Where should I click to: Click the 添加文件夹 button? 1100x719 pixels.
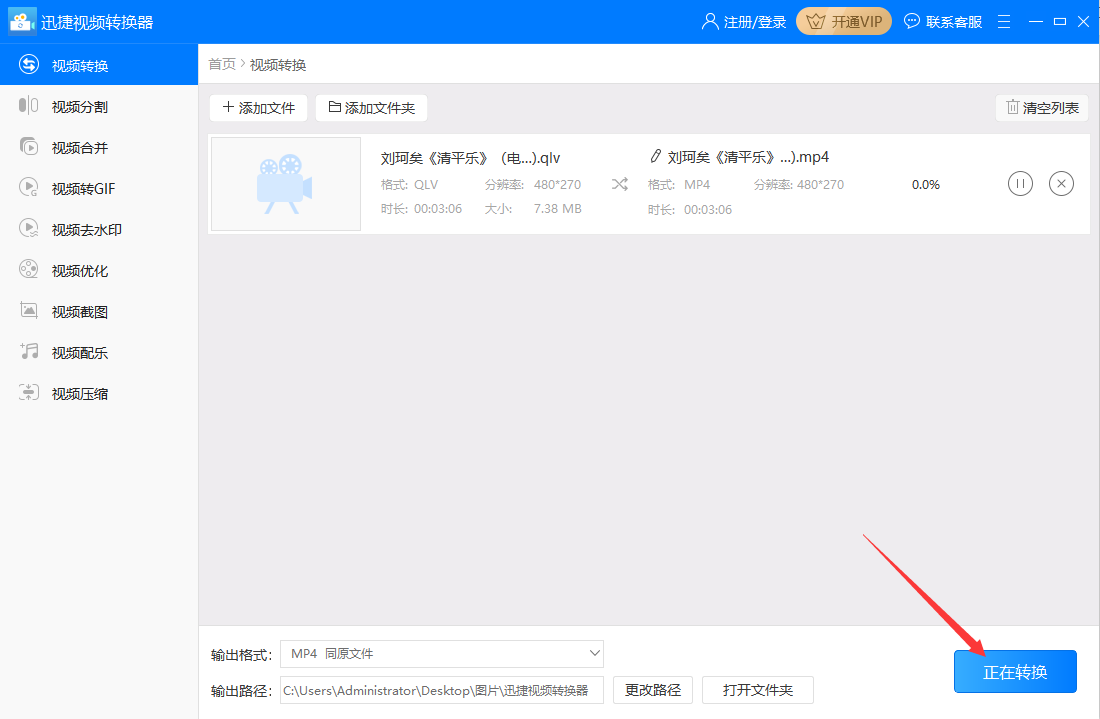pyautogui.click(x=371, y=108)
